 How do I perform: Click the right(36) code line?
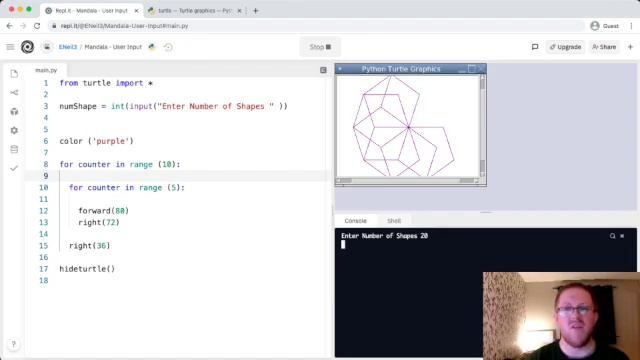point(89,246)
